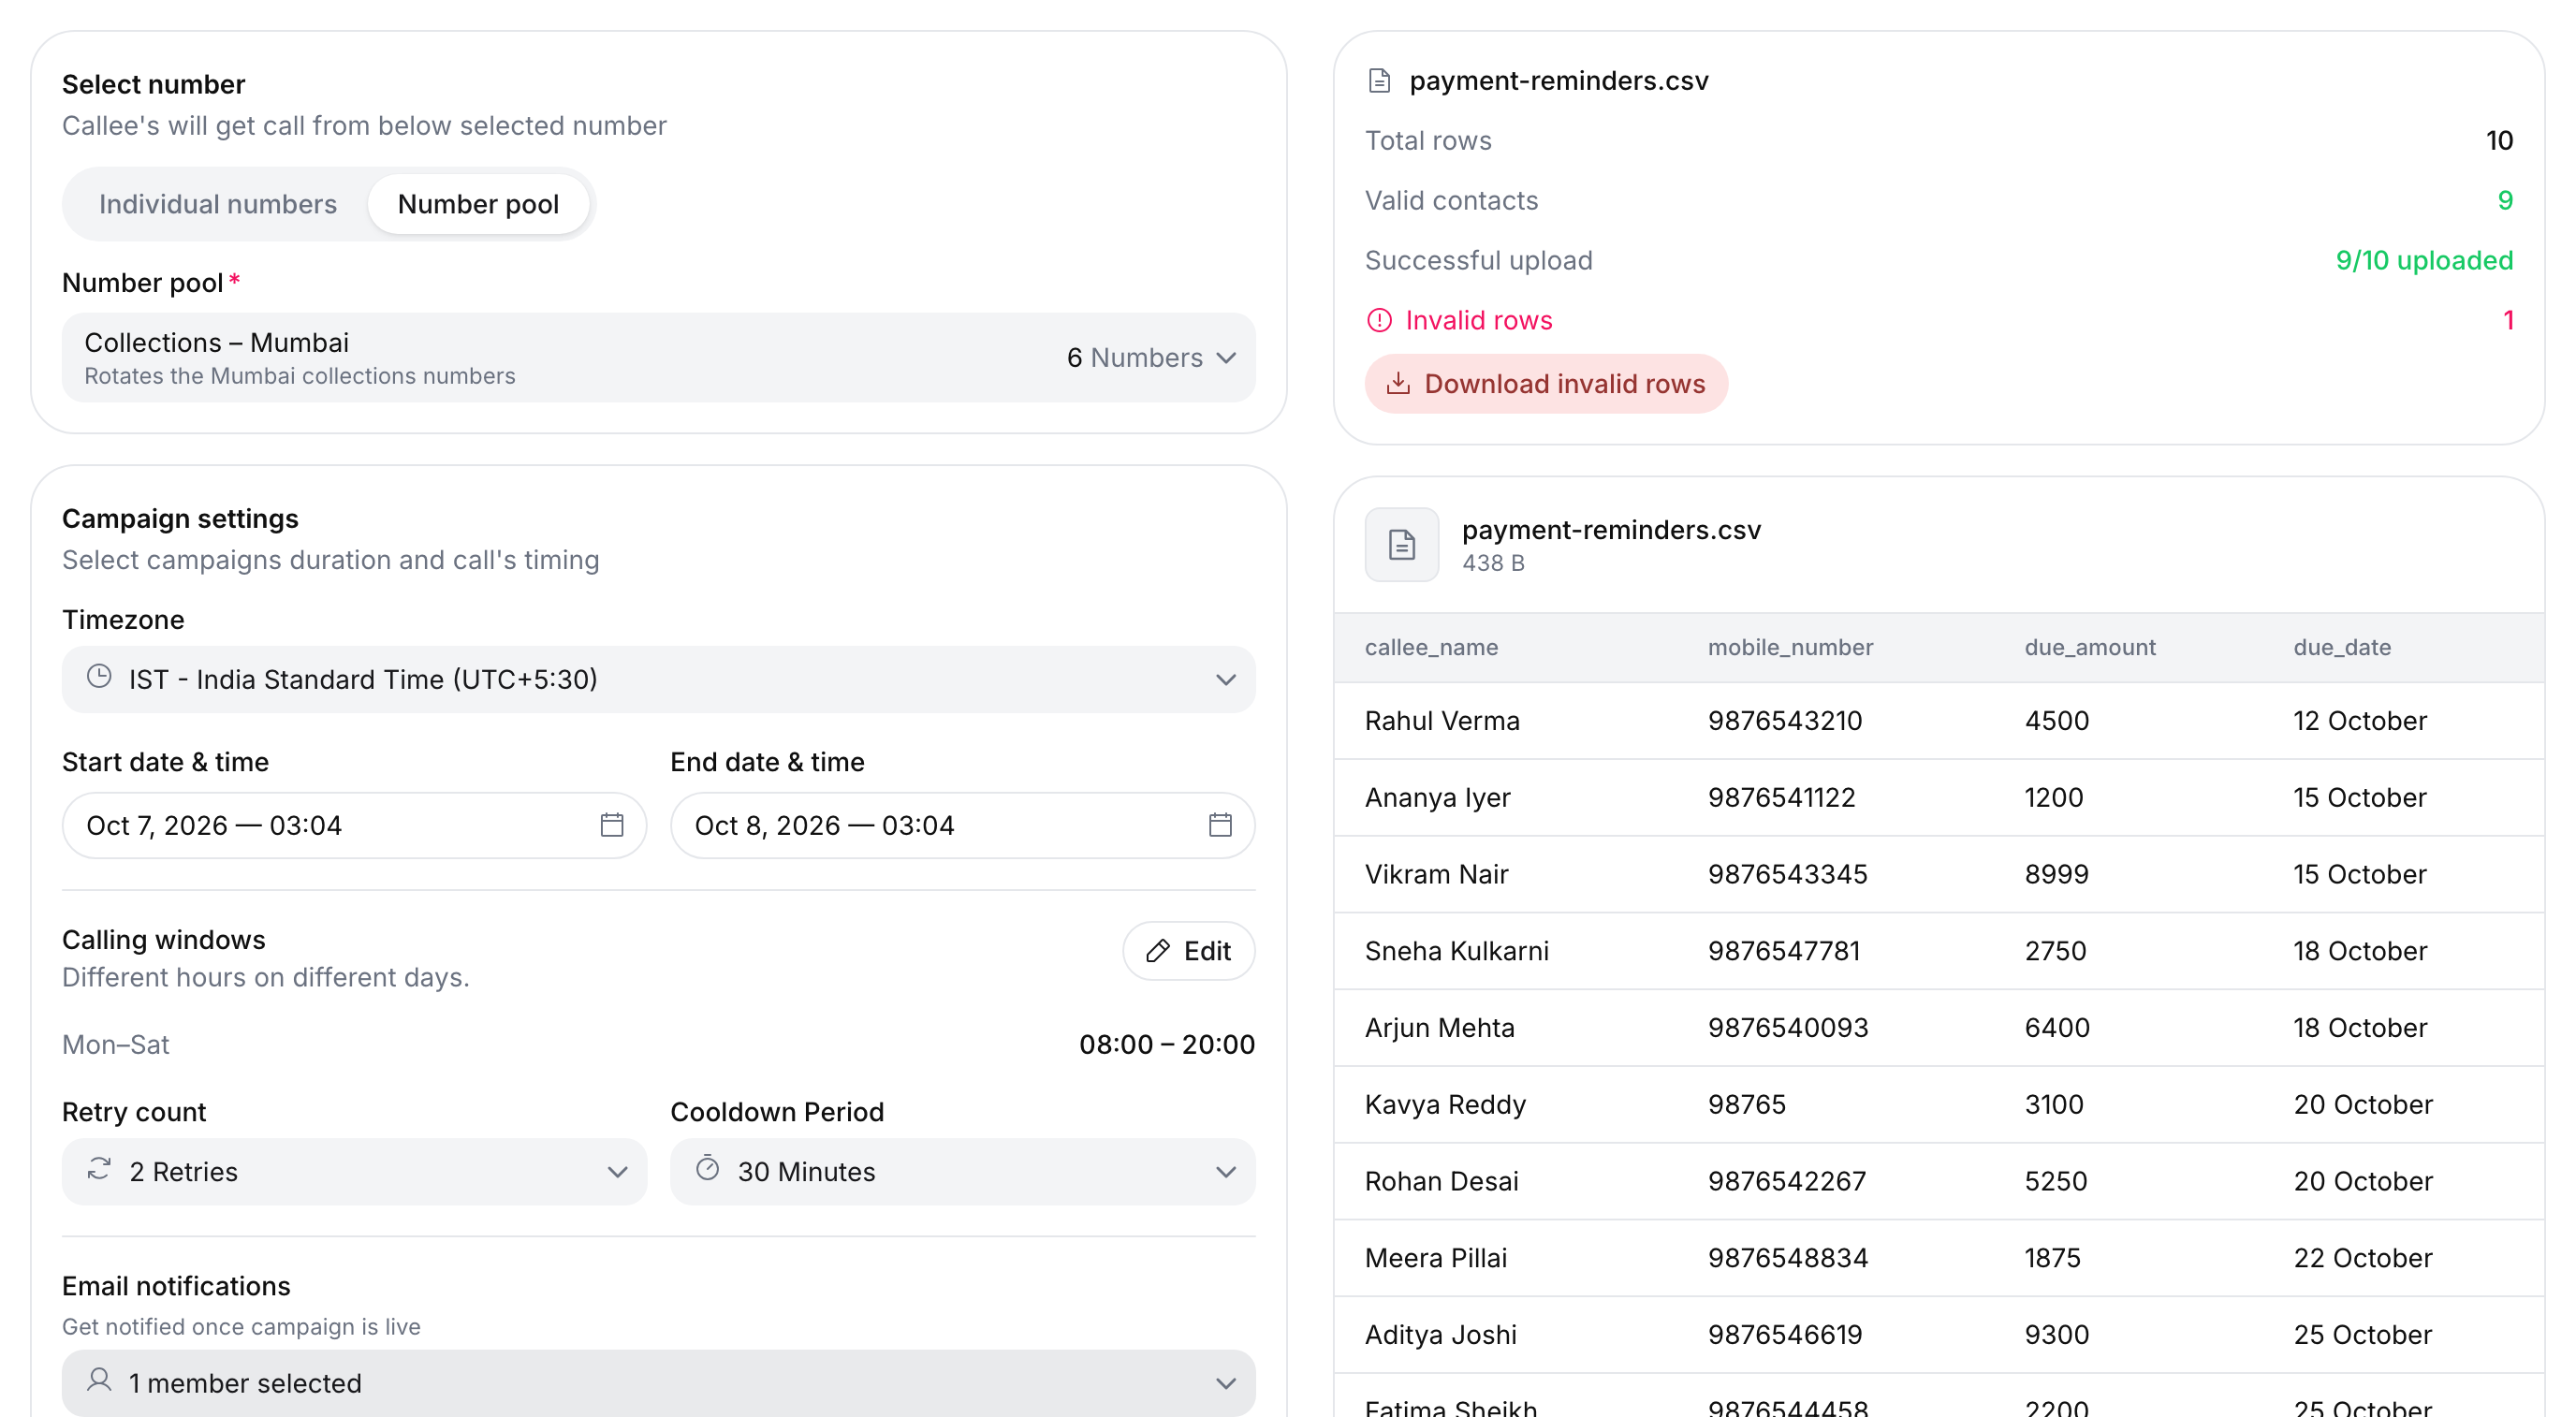The width and height of the screenshot is (2576, 1417).
Task: Click Meera Pillai's due date 22 October
Action: (x=2362, y=1258)
